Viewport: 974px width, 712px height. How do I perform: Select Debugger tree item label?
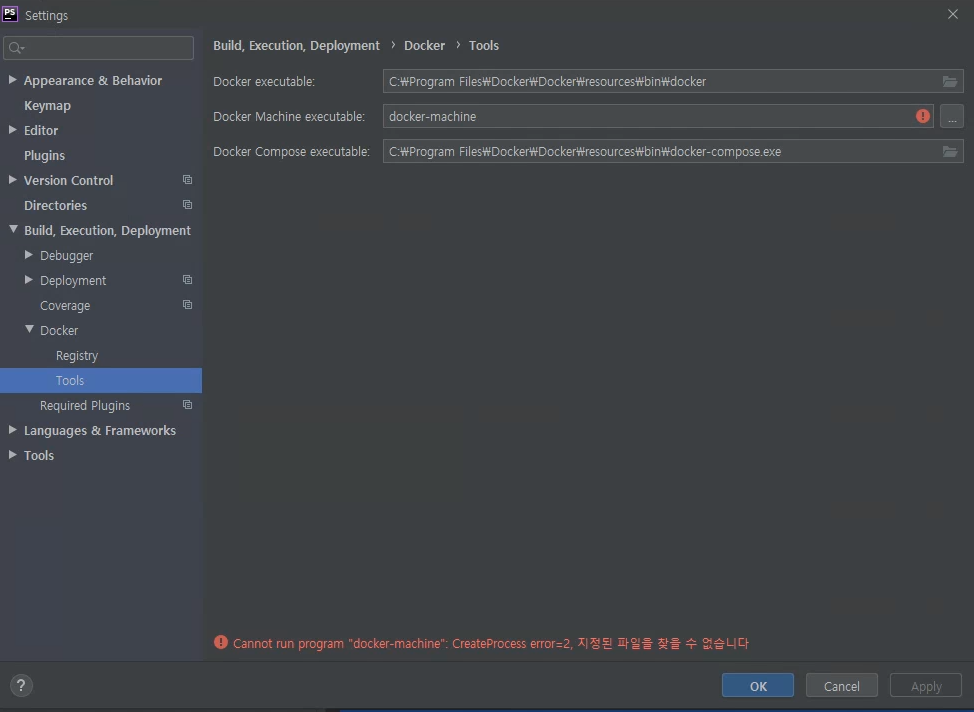[x=66, y=255]
